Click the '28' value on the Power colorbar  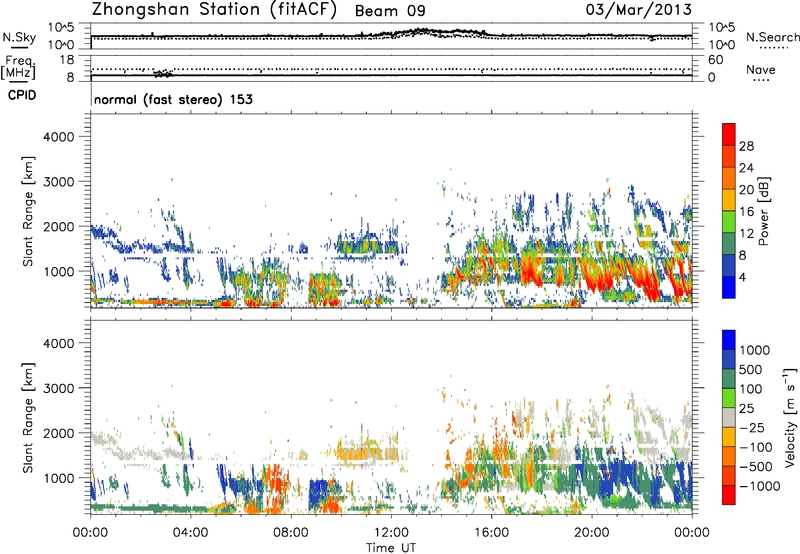(746, 146)
